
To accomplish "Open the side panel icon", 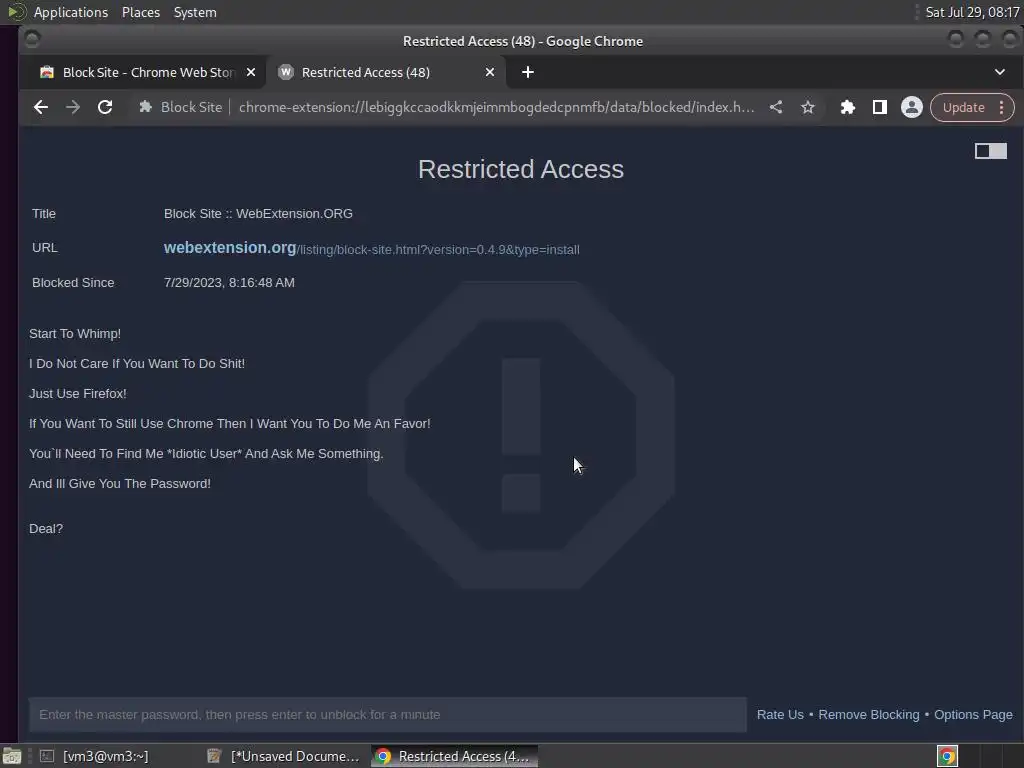I will (x=880, y=107).
